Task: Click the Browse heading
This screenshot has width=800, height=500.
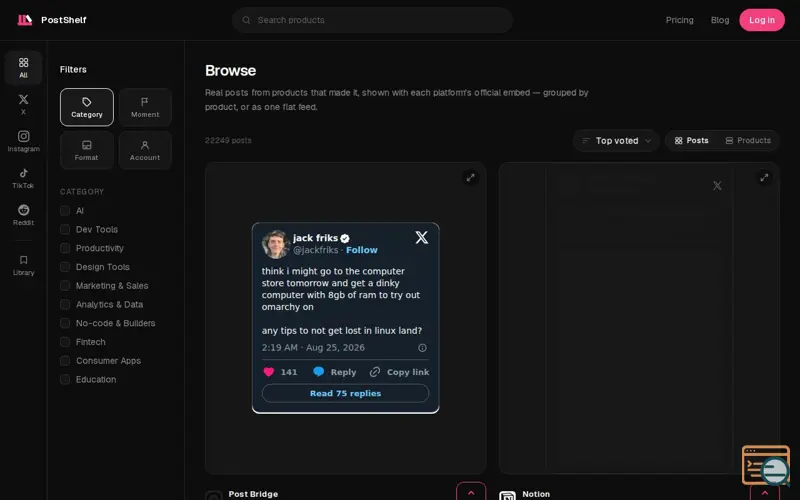Action: coord(231,70)
